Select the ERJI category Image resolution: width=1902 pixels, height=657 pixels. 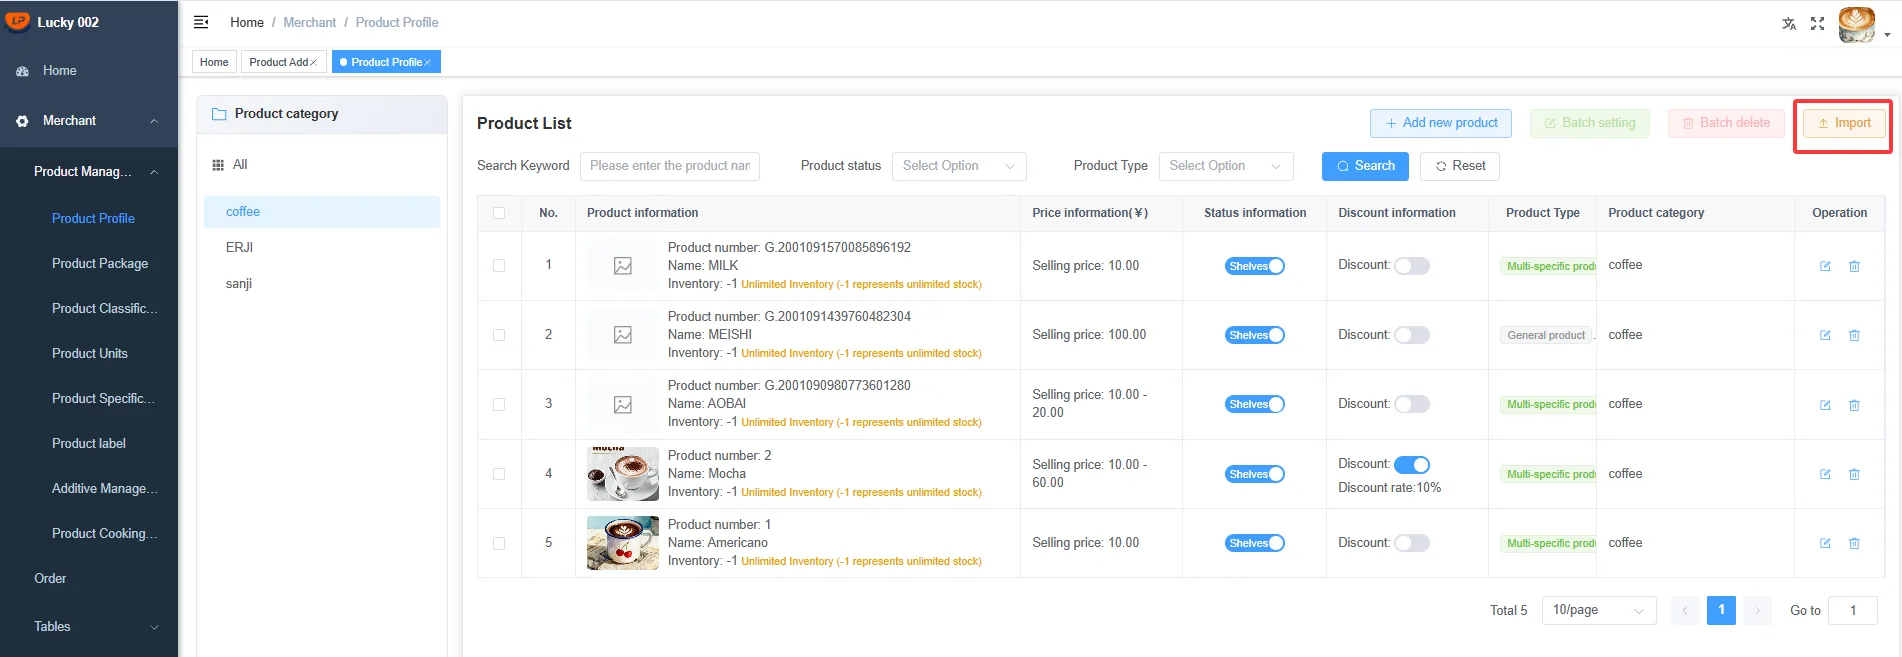(239, 248)
